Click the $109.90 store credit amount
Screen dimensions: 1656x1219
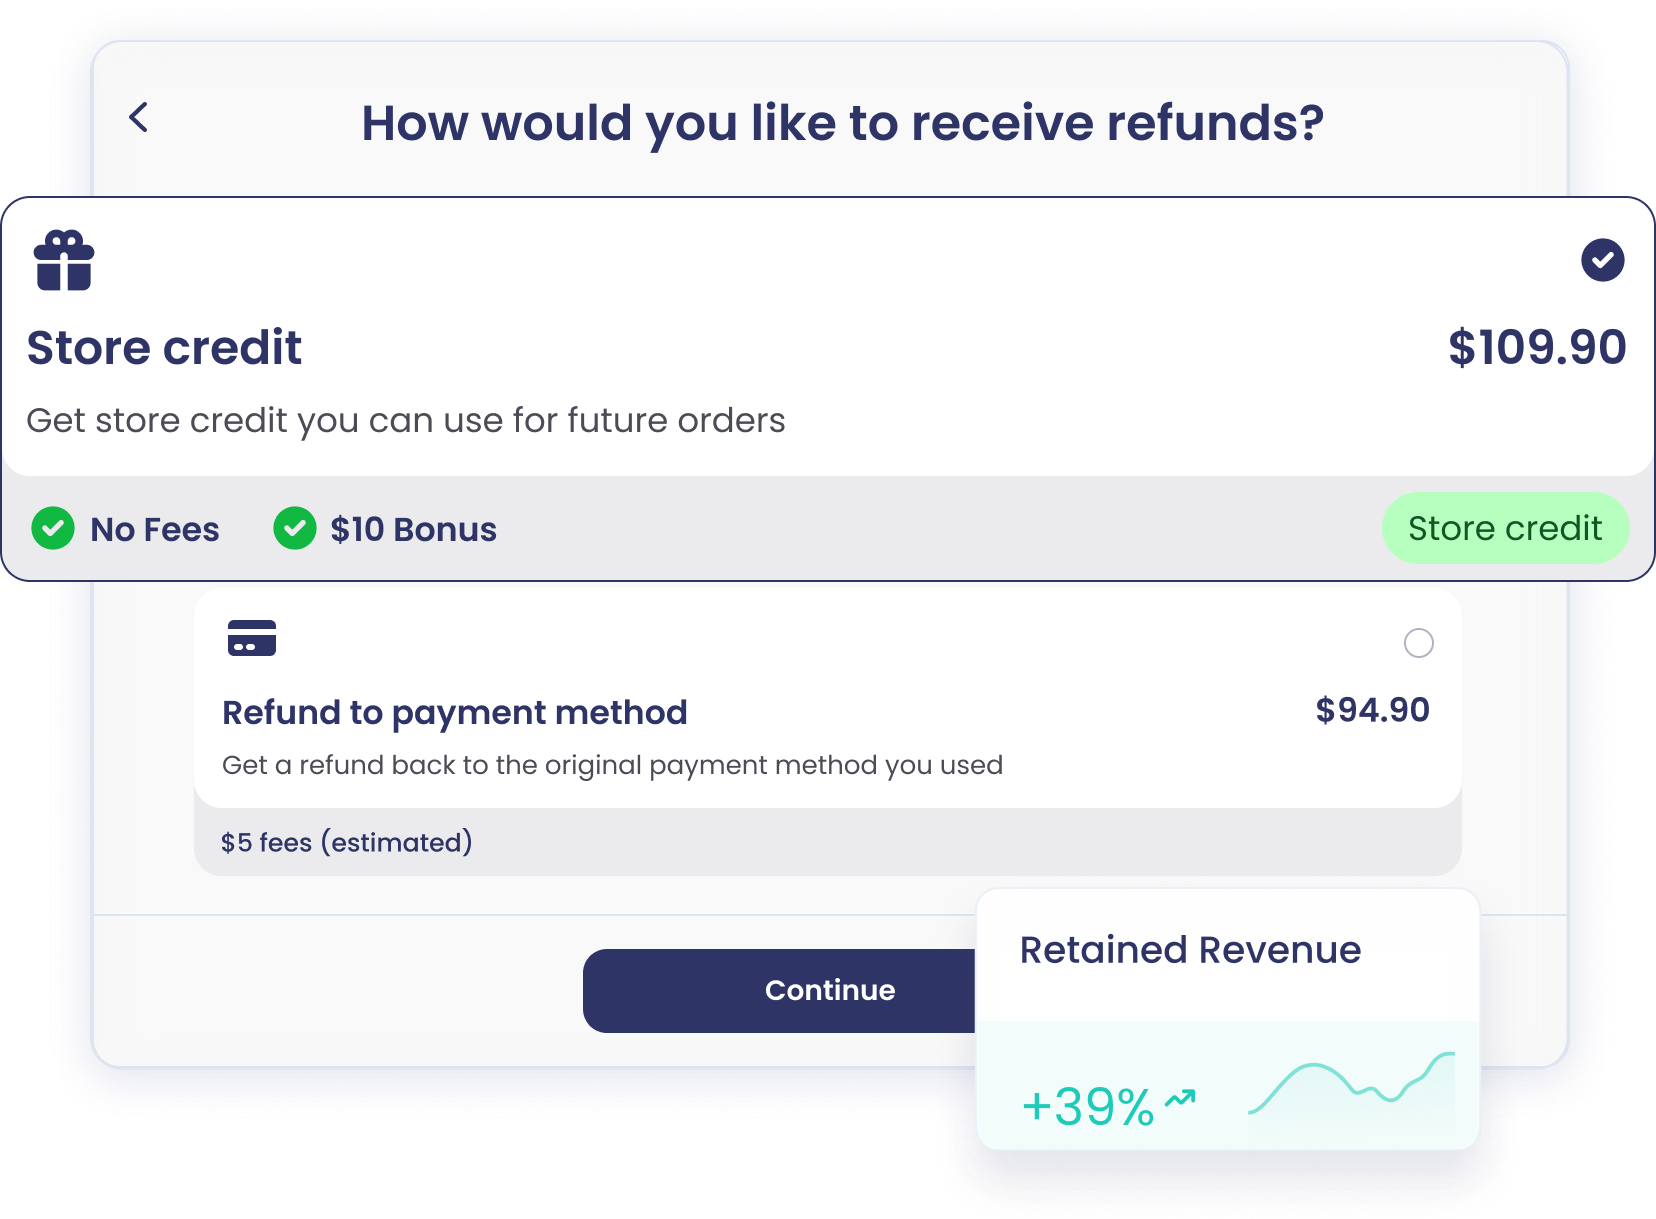[1537, 348]
